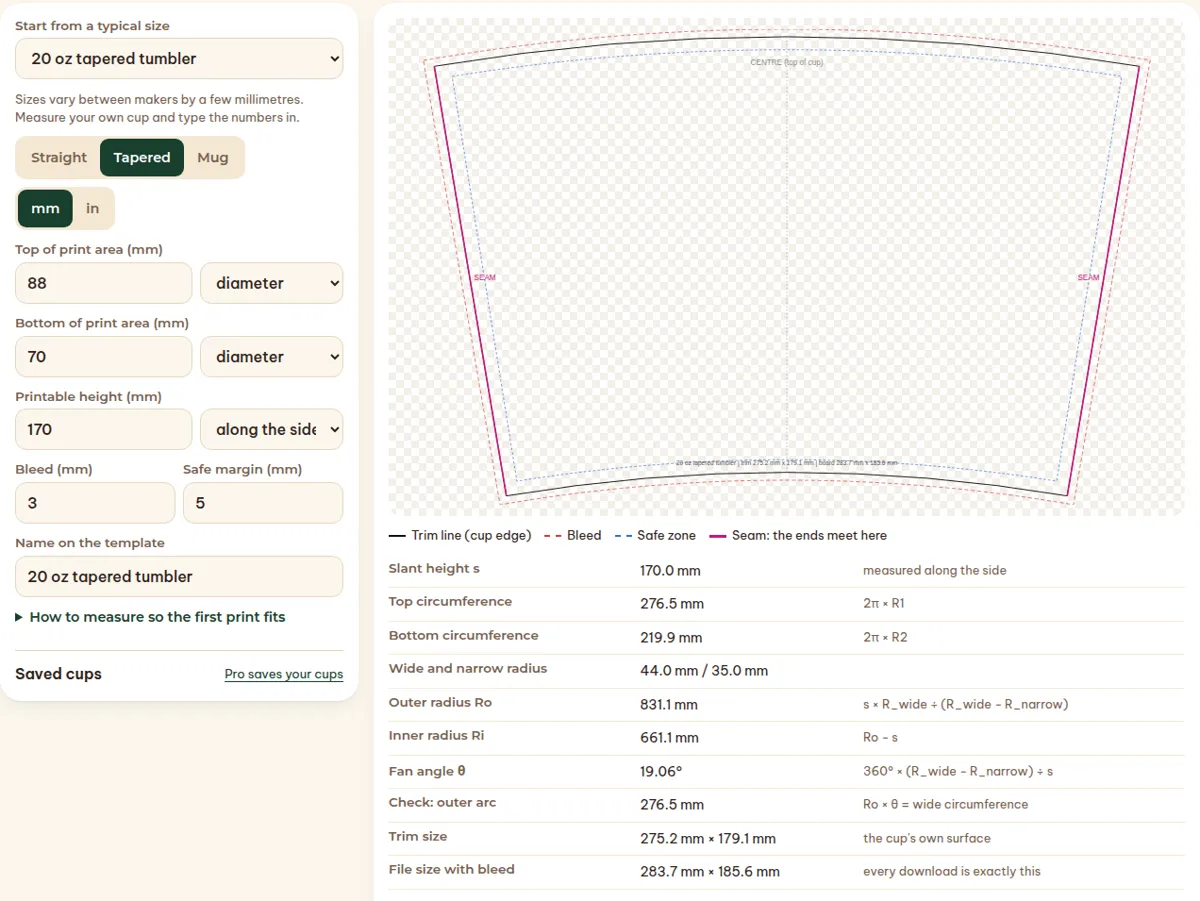Switch units to mm
The height and width of the screenshot is (901, 1200).
tap(46, 209)
